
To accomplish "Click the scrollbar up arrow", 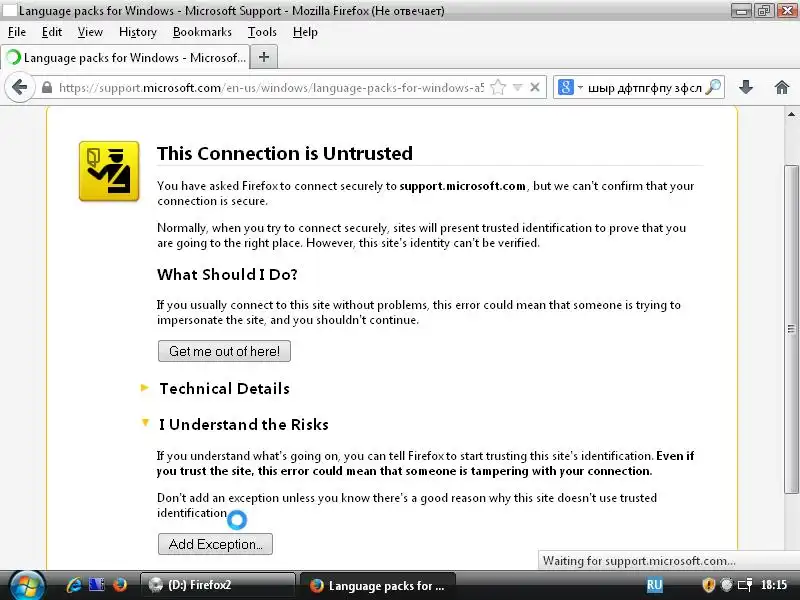I will [791, 114].
